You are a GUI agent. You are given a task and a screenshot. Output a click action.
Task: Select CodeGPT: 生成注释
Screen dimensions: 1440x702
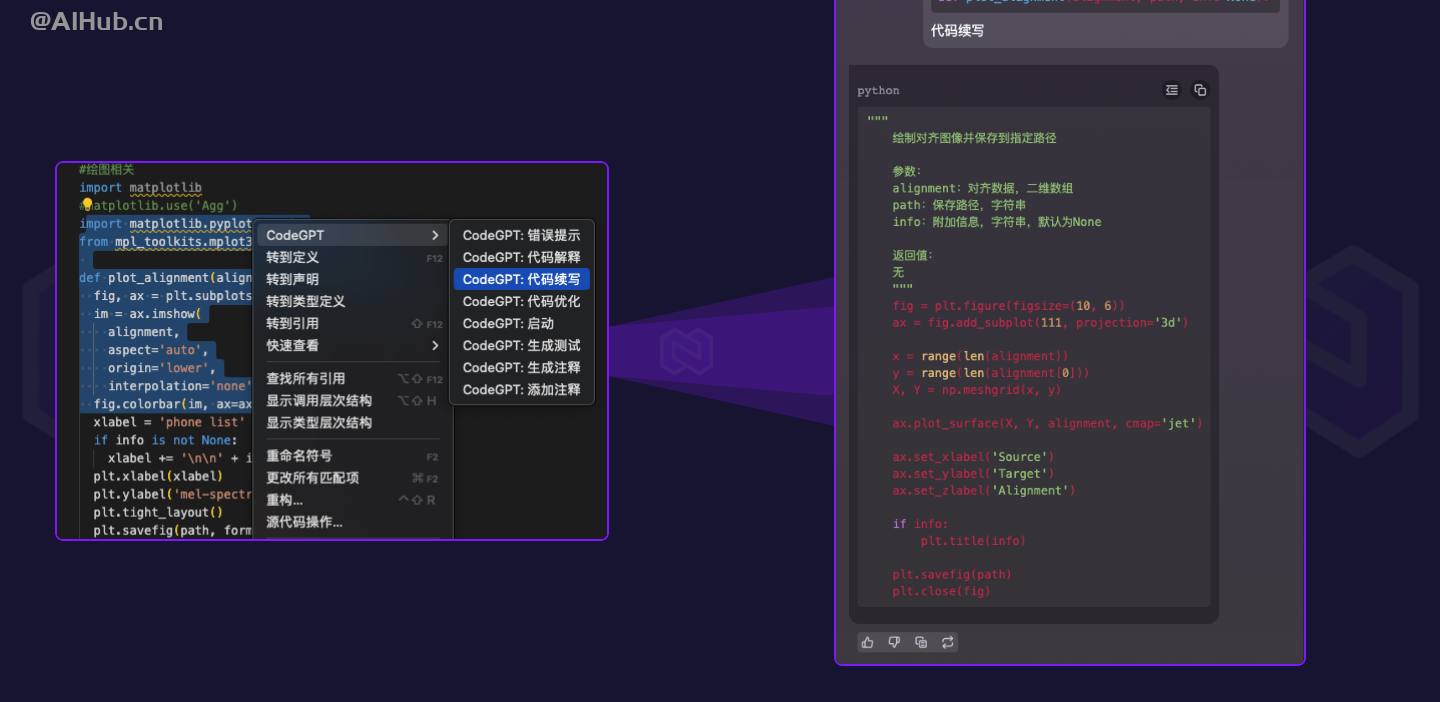[x=522, y=367]
